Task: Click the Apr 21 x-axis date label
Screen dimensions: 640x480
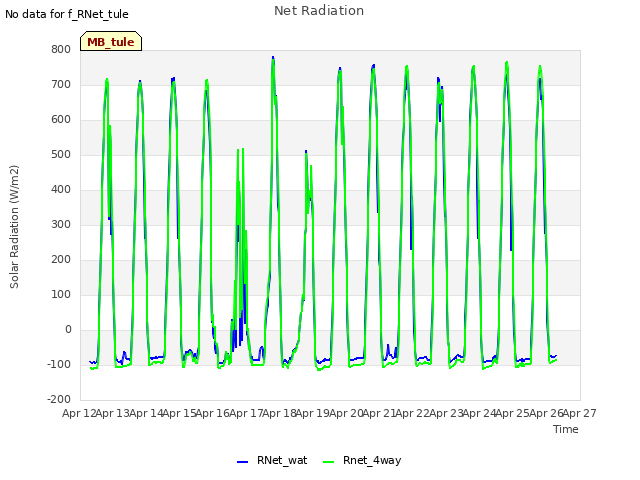Action: [x=379, y=413]
